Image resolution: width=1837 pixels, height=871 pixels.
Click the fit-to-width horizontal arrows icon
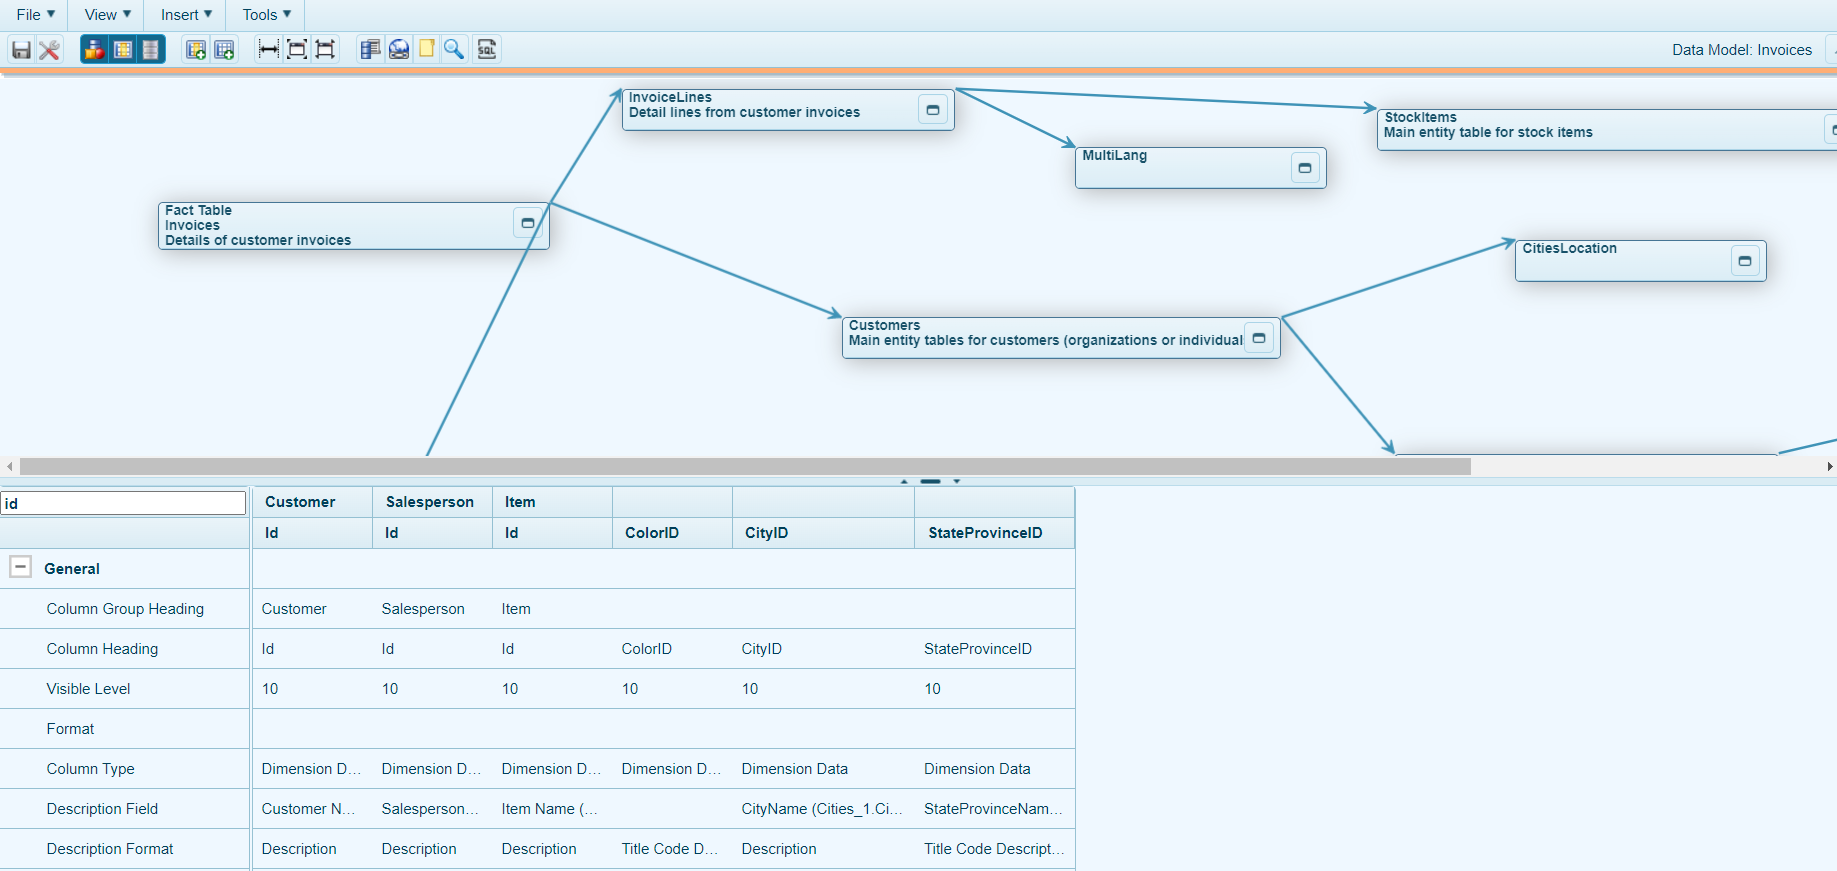pyautogui.click(x=268, y=50)
